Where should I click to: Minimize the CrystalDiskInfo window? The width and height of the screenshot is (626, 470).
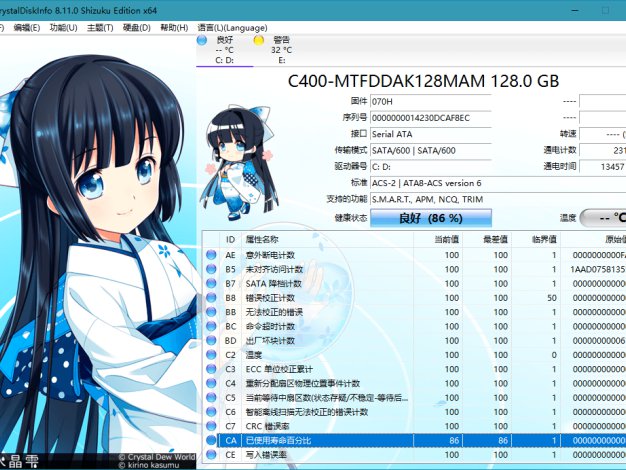[x=575, y=10]
